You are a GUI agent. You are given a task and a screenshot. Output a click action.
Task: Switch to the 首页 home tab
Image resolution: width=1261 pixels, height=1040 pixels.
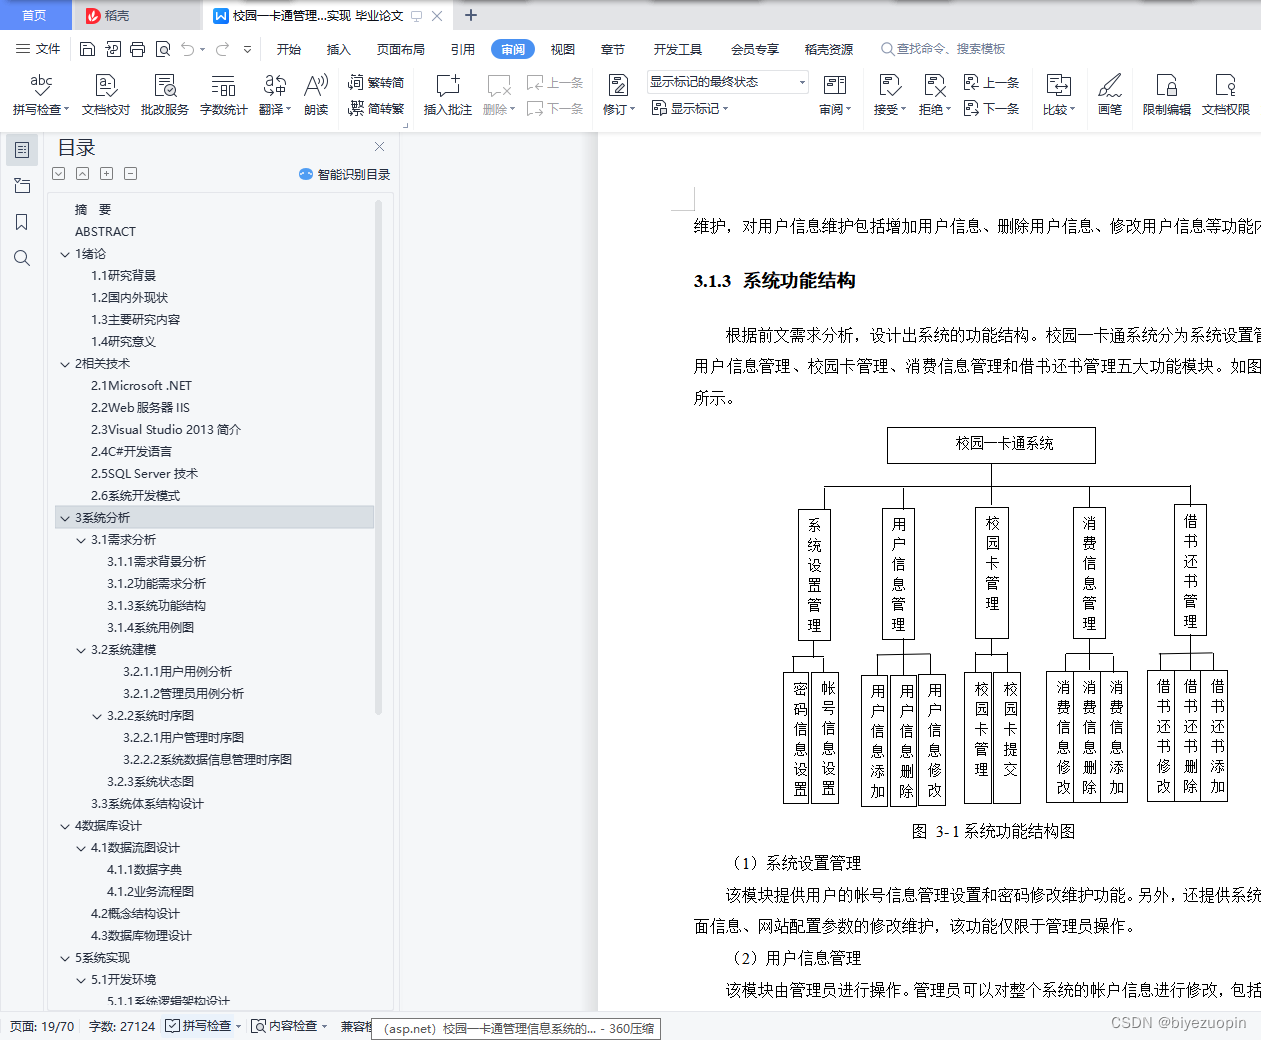coord(35,15)
